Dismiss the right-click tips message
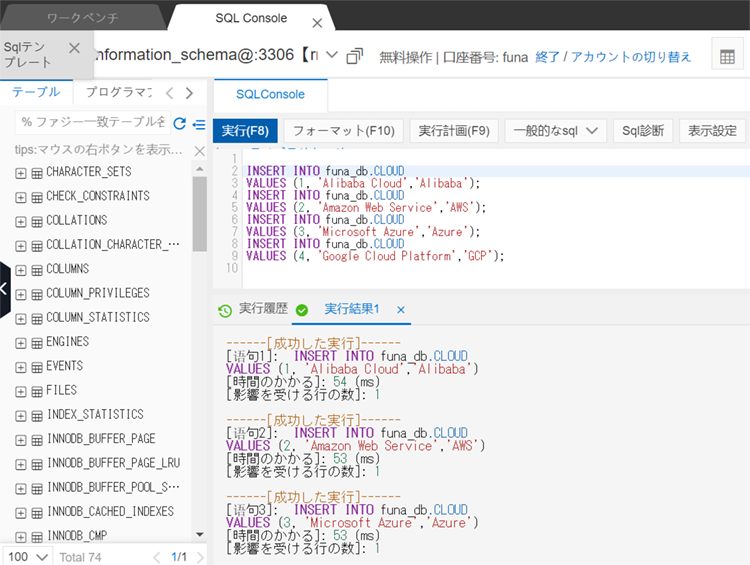750x565 pixels. [x=199, y=151]
